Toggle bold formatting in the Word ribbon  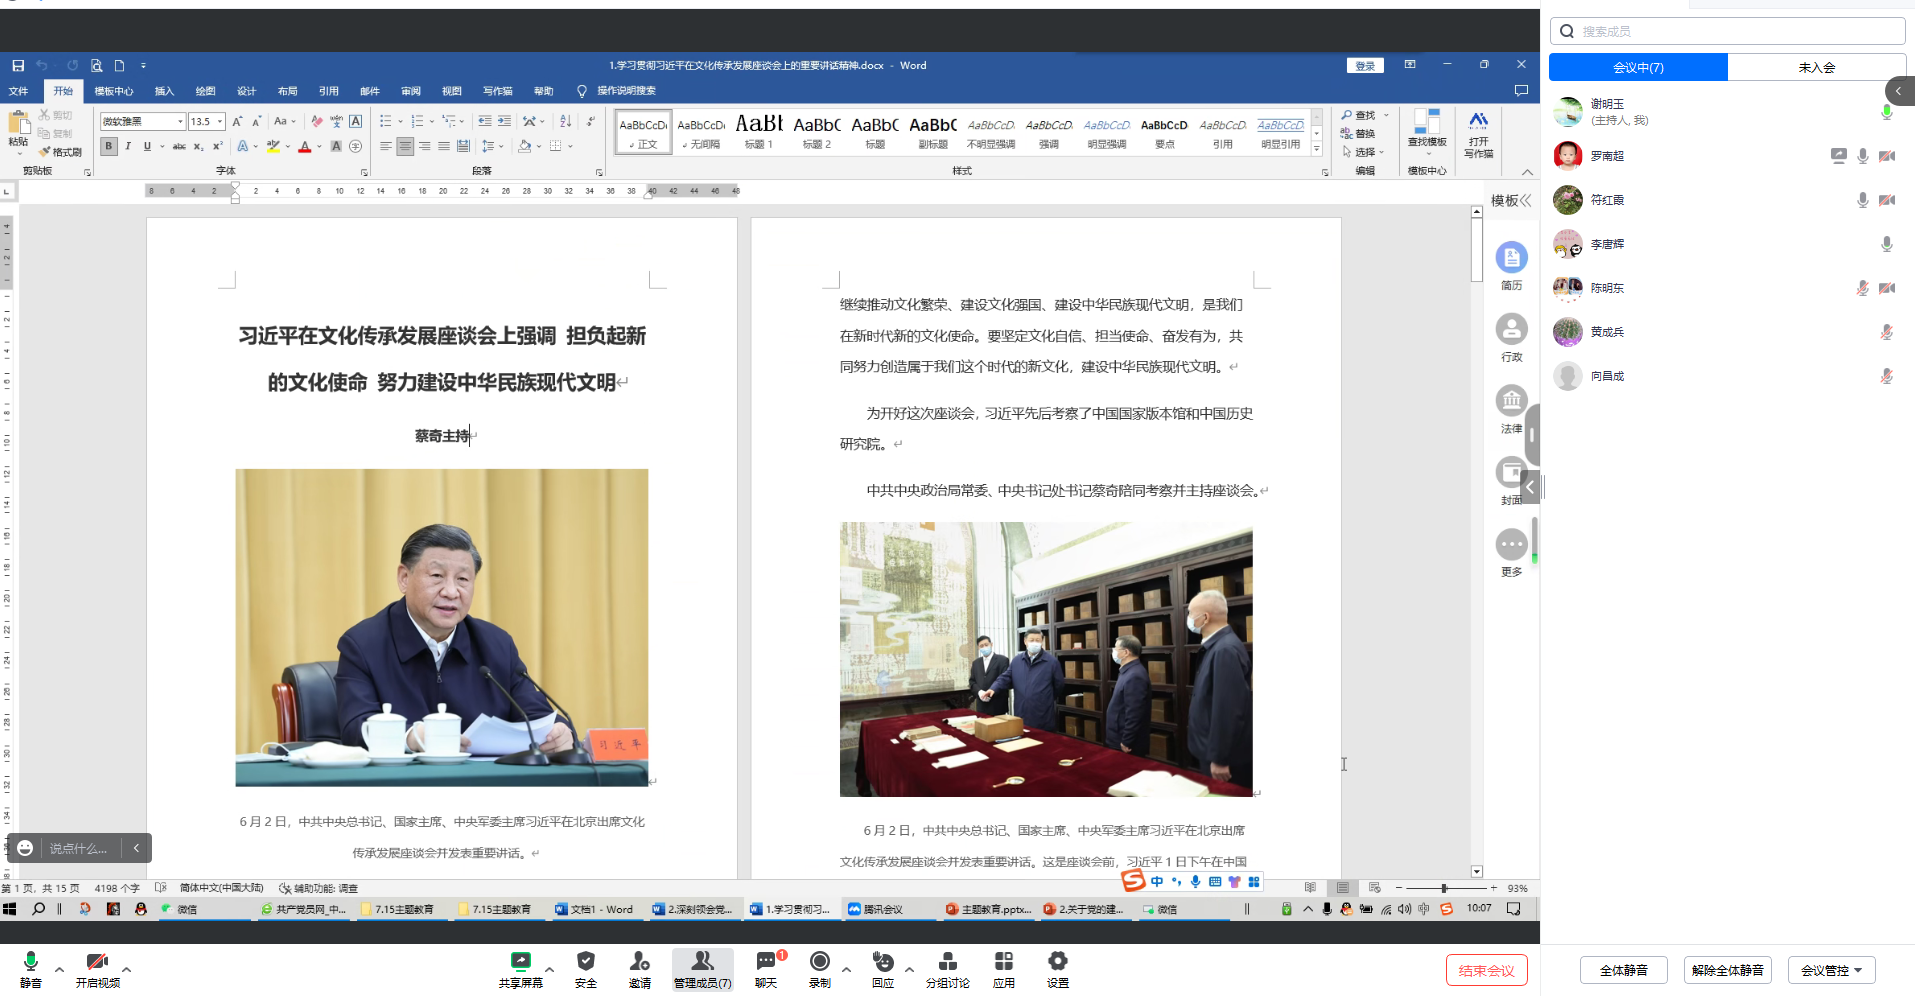(109, 146)
